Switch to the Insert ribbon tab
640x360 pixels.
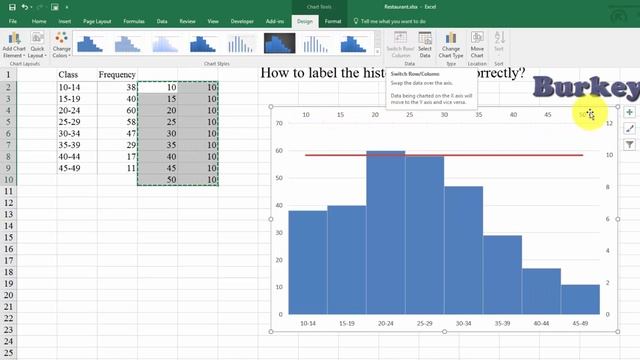tap(64, 21)
